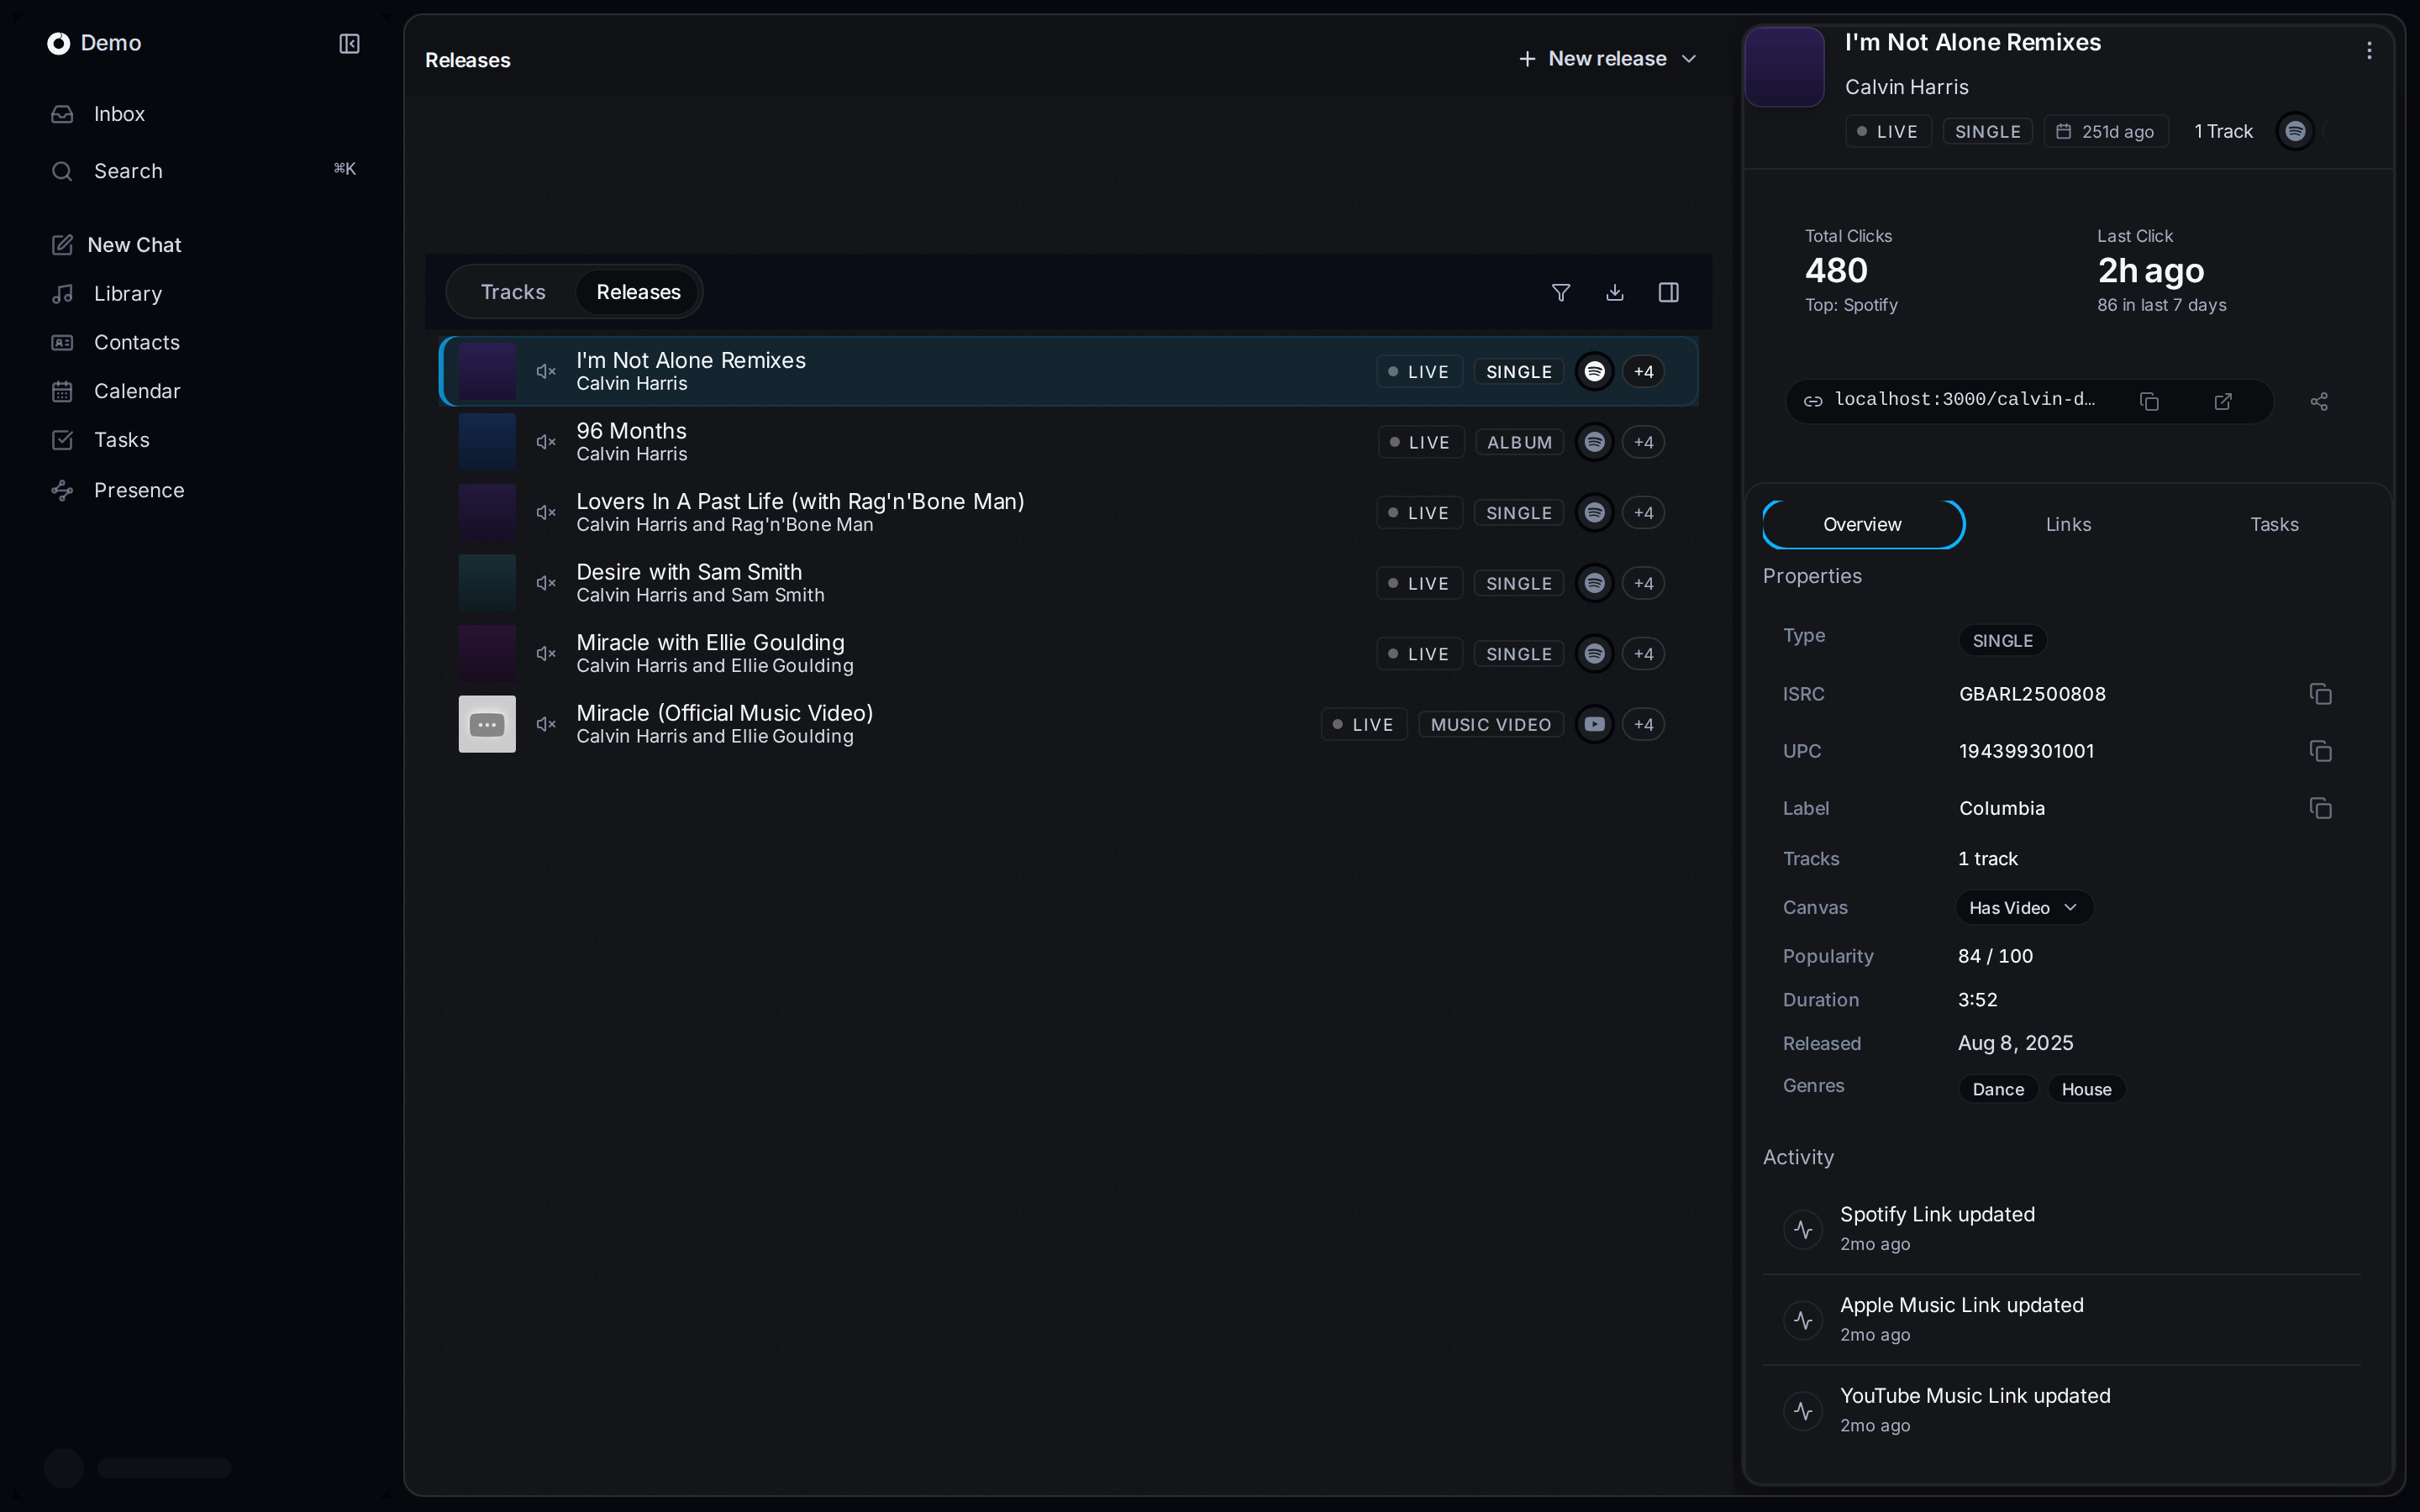The width and height of the screenshot is (2420, 1512).
Task: Copy the UPC 194399301001 value
Action: click(x=2320, y=751)
